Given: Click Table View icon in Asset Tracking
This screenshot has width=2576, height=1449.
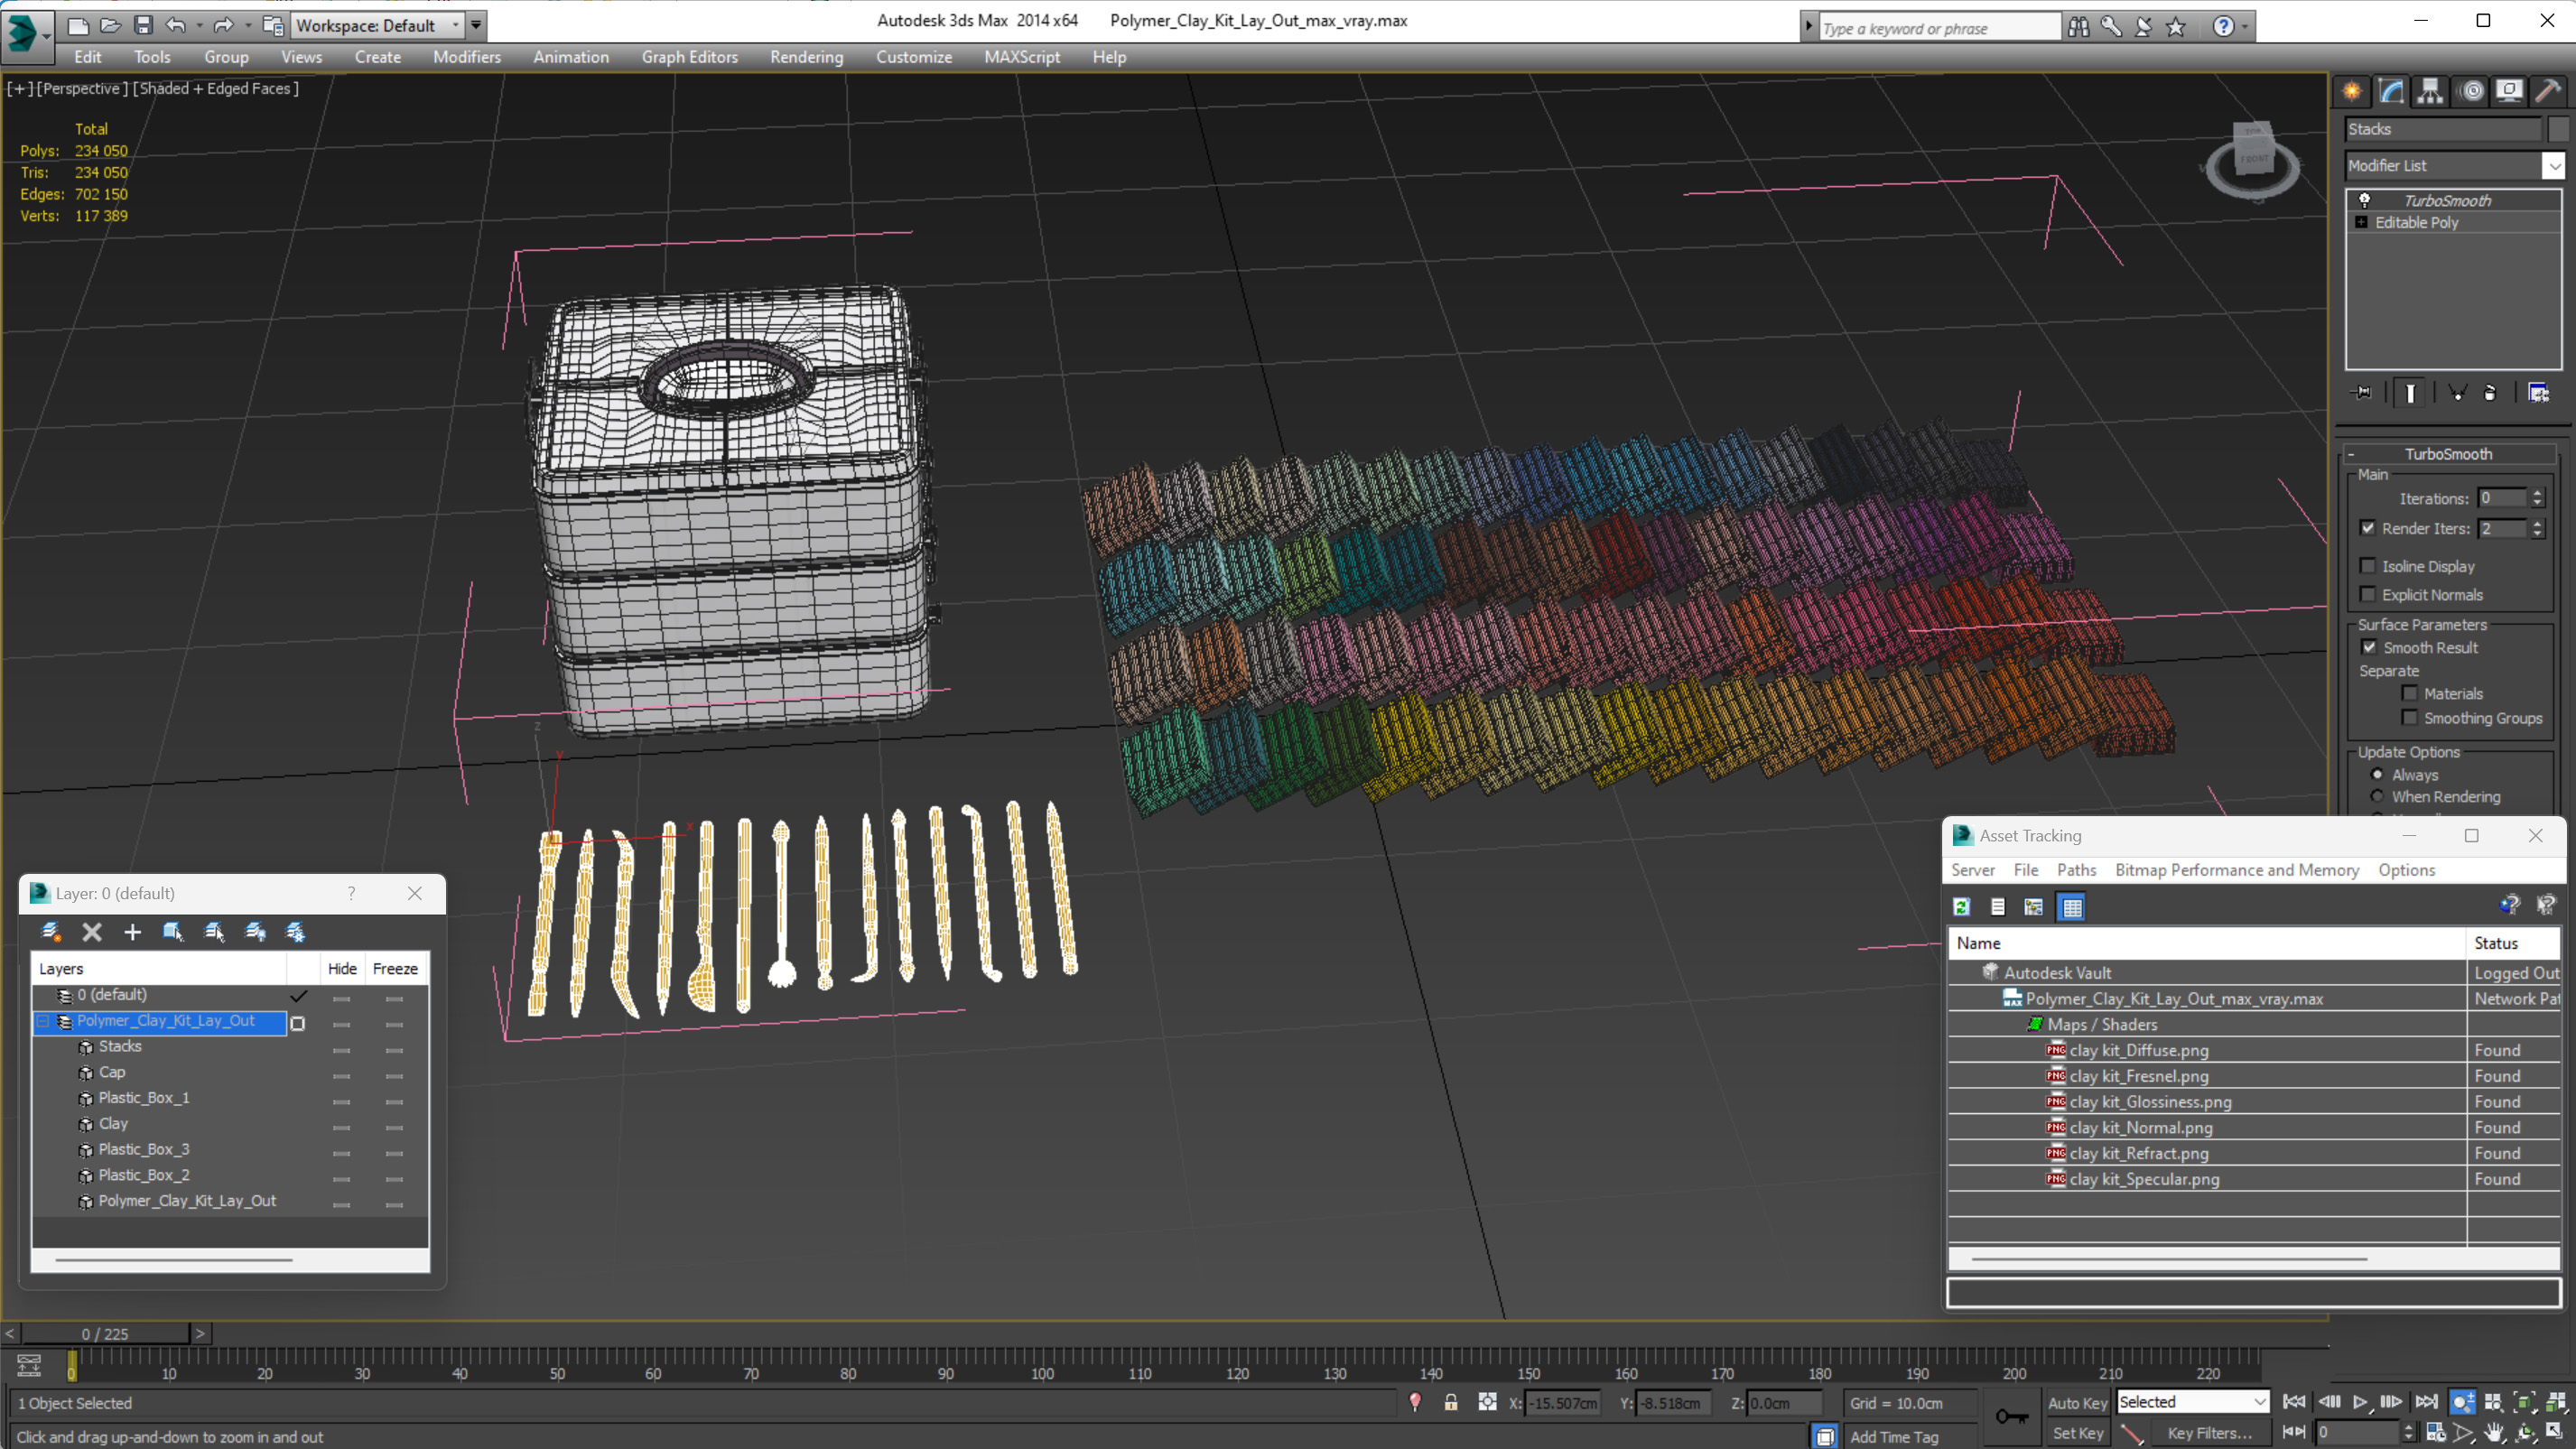Looking at the screenshot, I should tap(2071, 906).
